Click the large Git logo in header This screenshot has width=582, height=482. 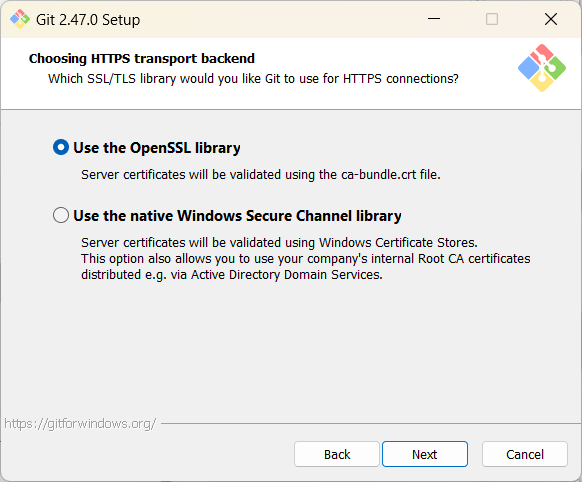pos(542,68)
